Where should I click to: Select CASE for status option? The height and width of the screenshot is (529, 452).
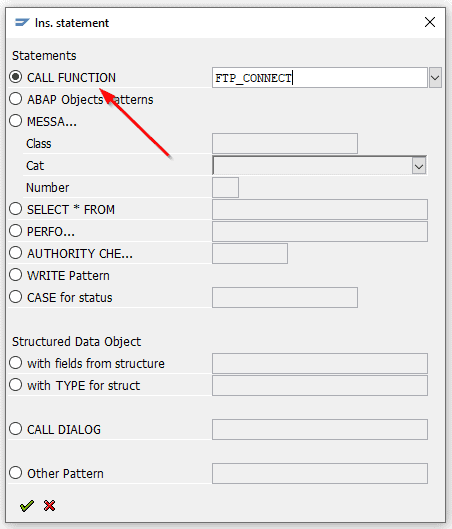[x=16, y=297]
